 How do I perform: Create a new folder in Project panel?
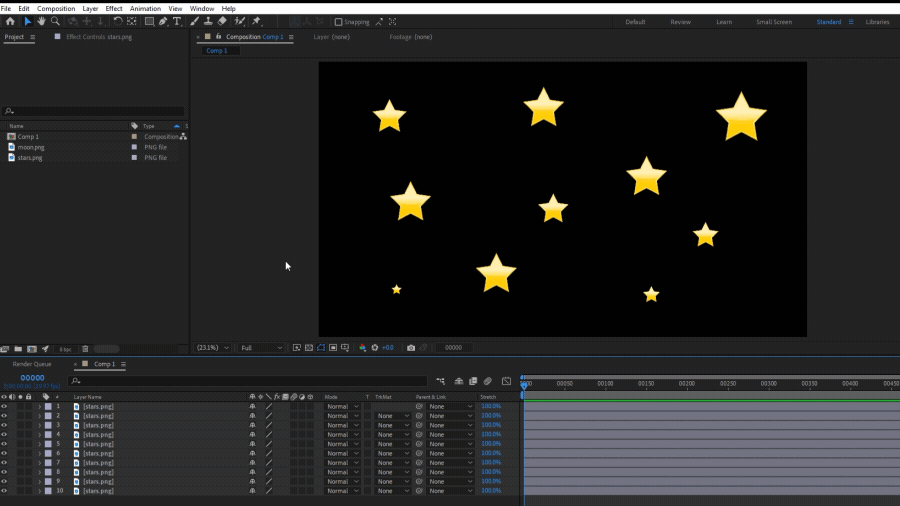click(18, 349)
